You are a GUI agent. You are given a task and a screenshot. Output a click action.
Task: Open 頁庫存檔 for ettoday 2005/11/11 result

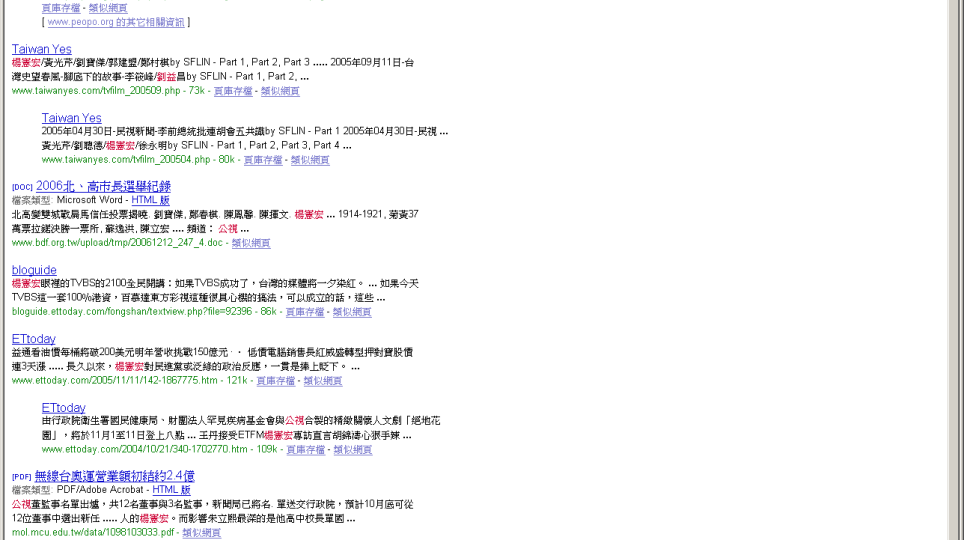pos(276,381)
